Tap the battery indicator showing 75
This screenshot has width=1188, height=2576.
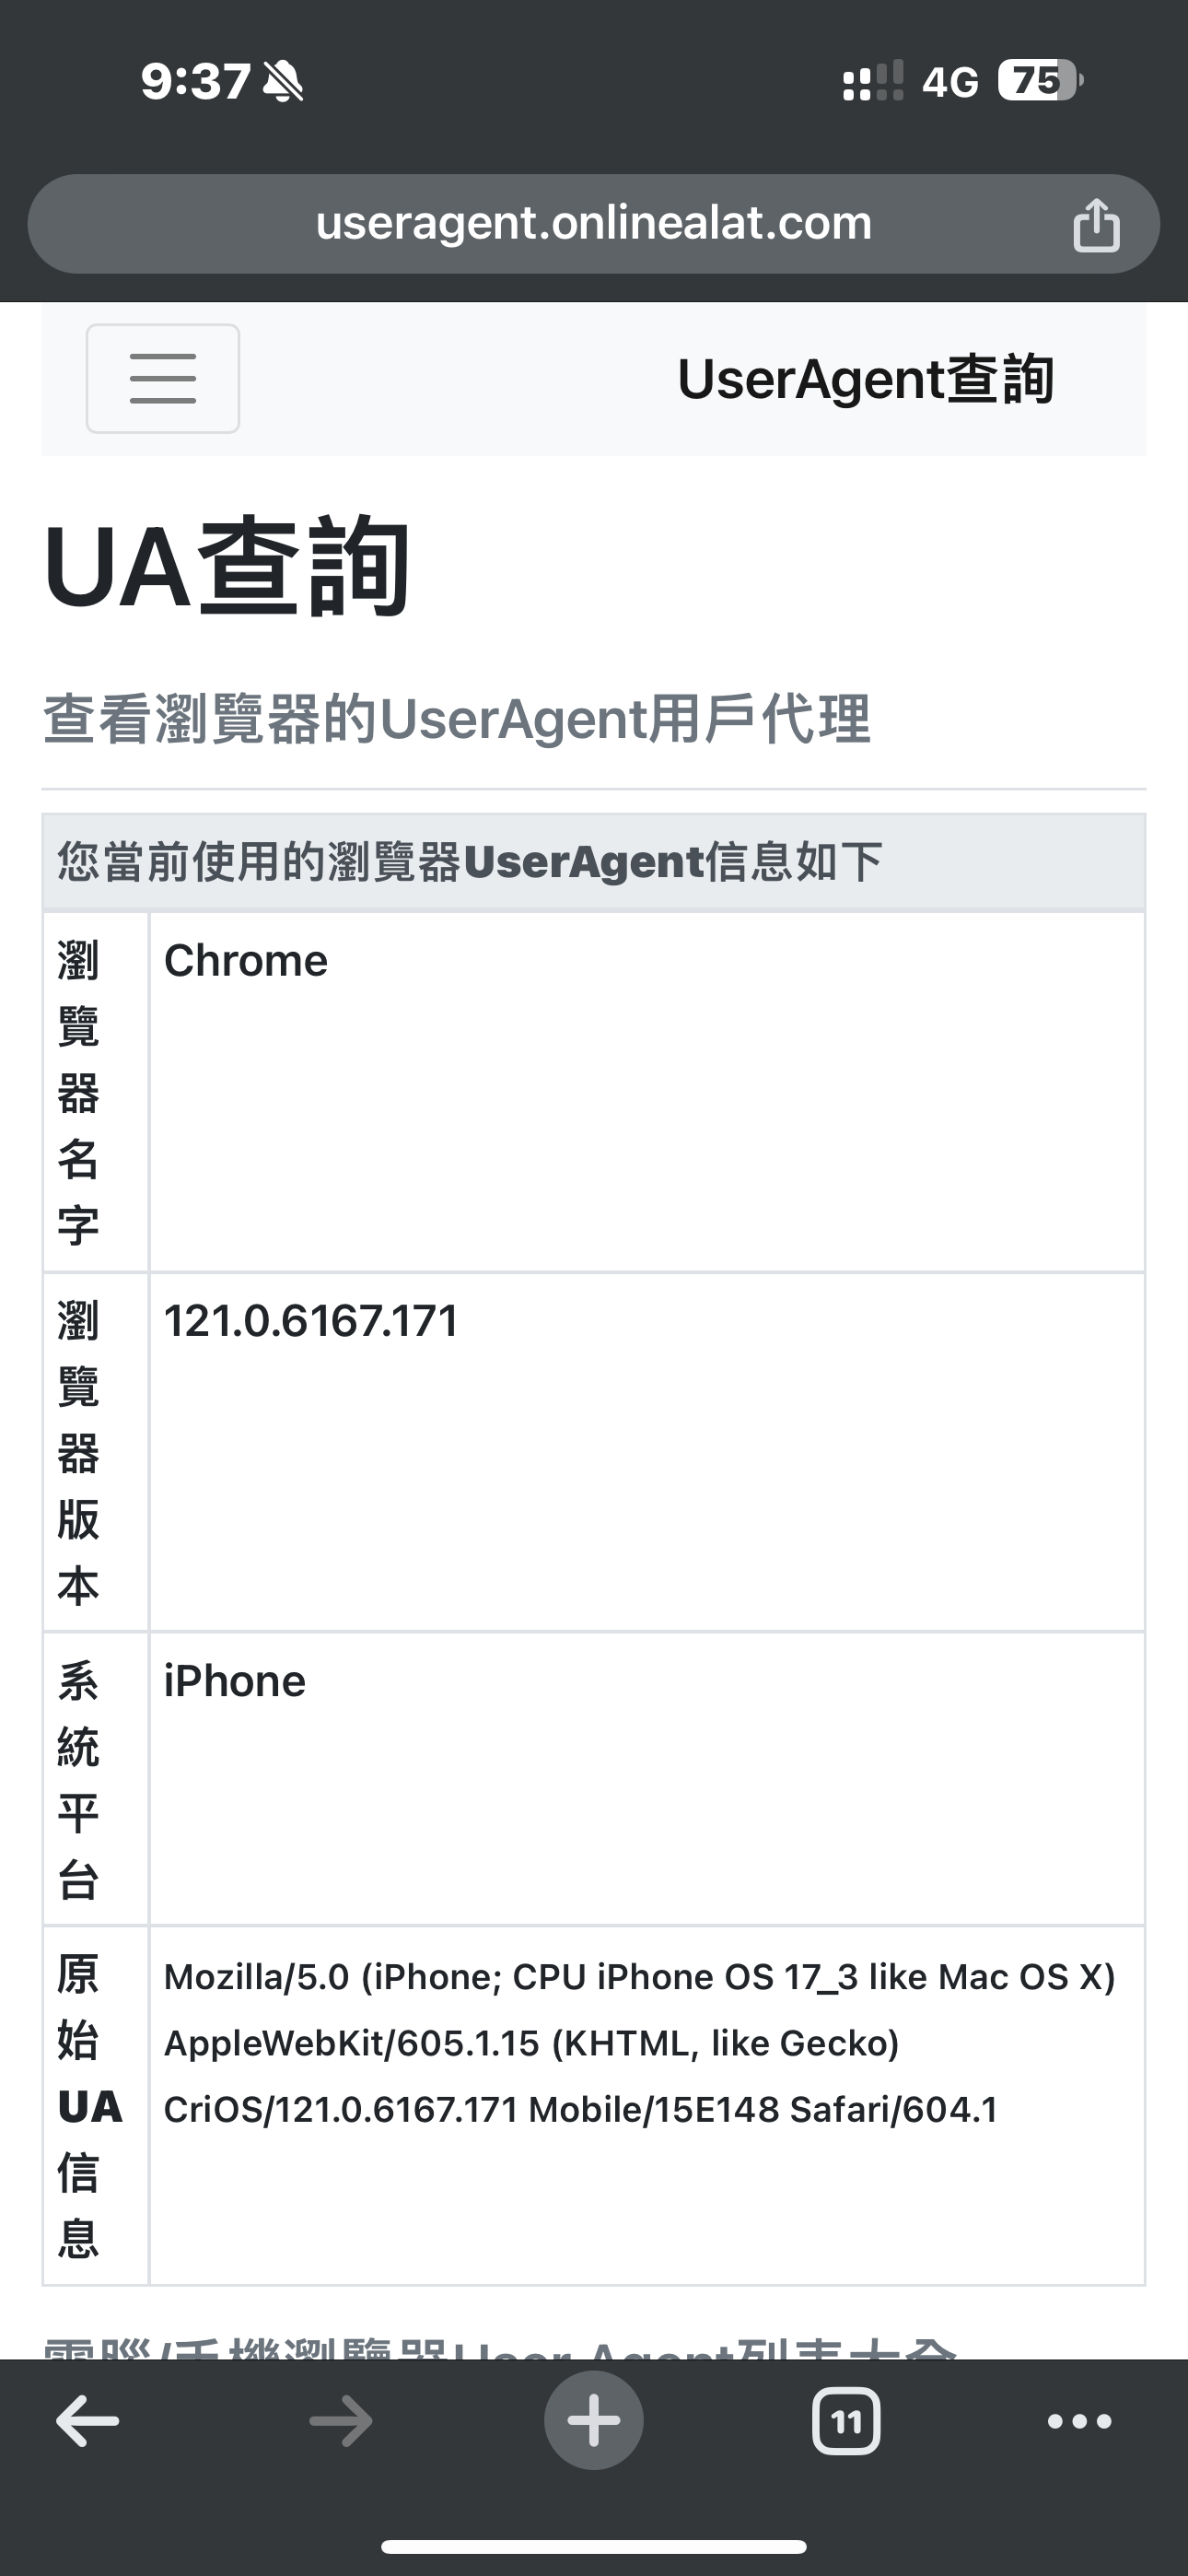coord(1041,80)
